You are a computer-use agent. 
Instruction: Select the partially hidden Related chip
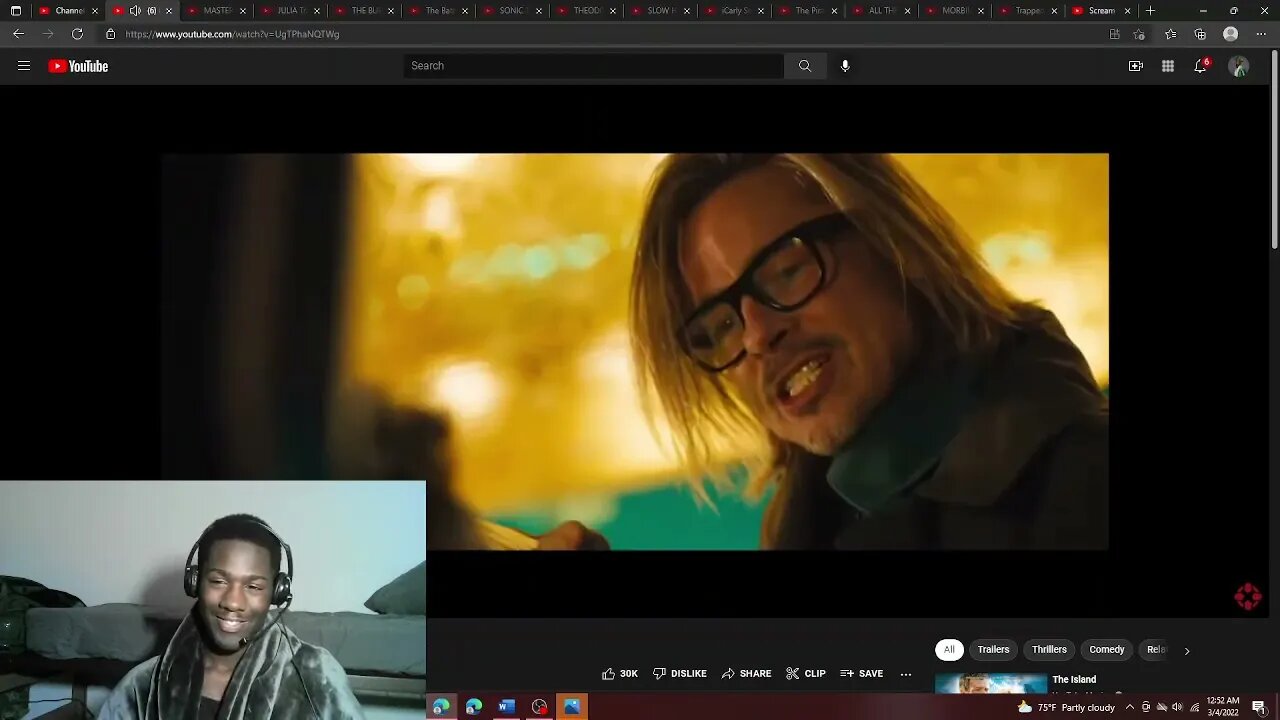click(x=1155, y=650)
